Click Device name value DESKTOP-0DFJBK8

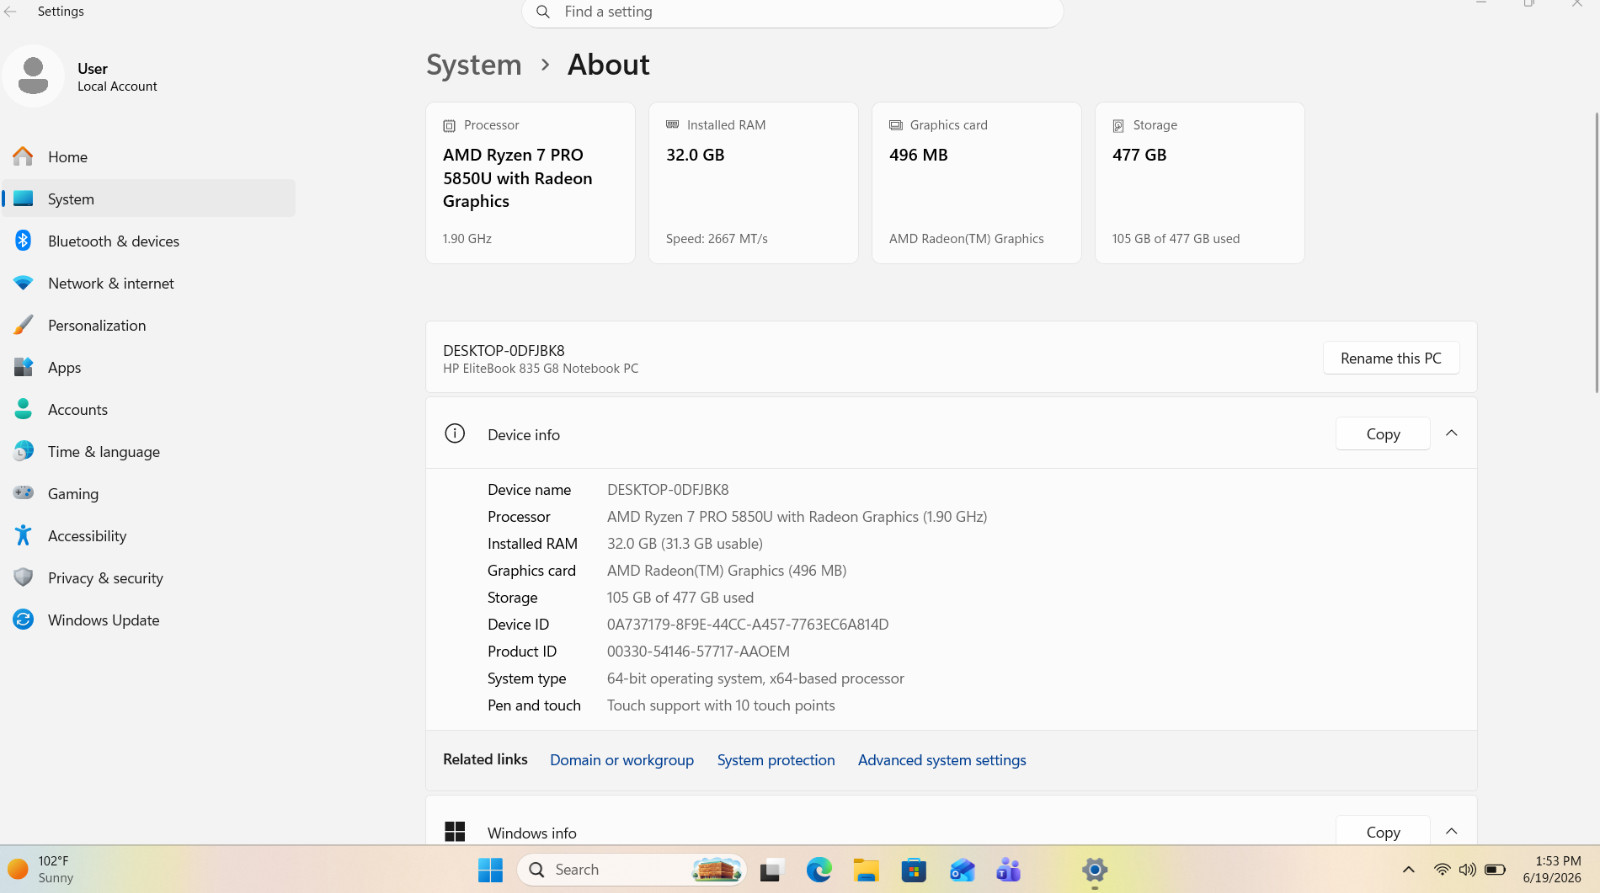pyautogui.click(x=668, y=490)
